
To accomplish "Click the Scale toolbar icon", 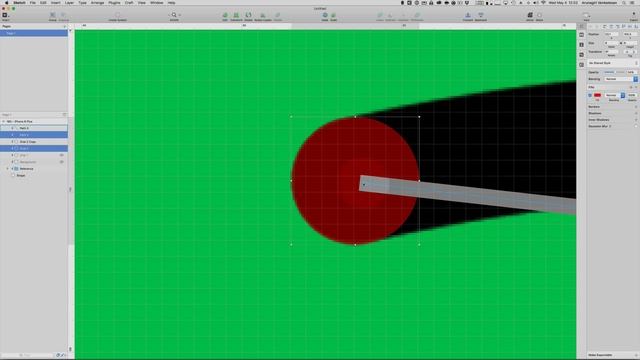I will coord(333,16).
